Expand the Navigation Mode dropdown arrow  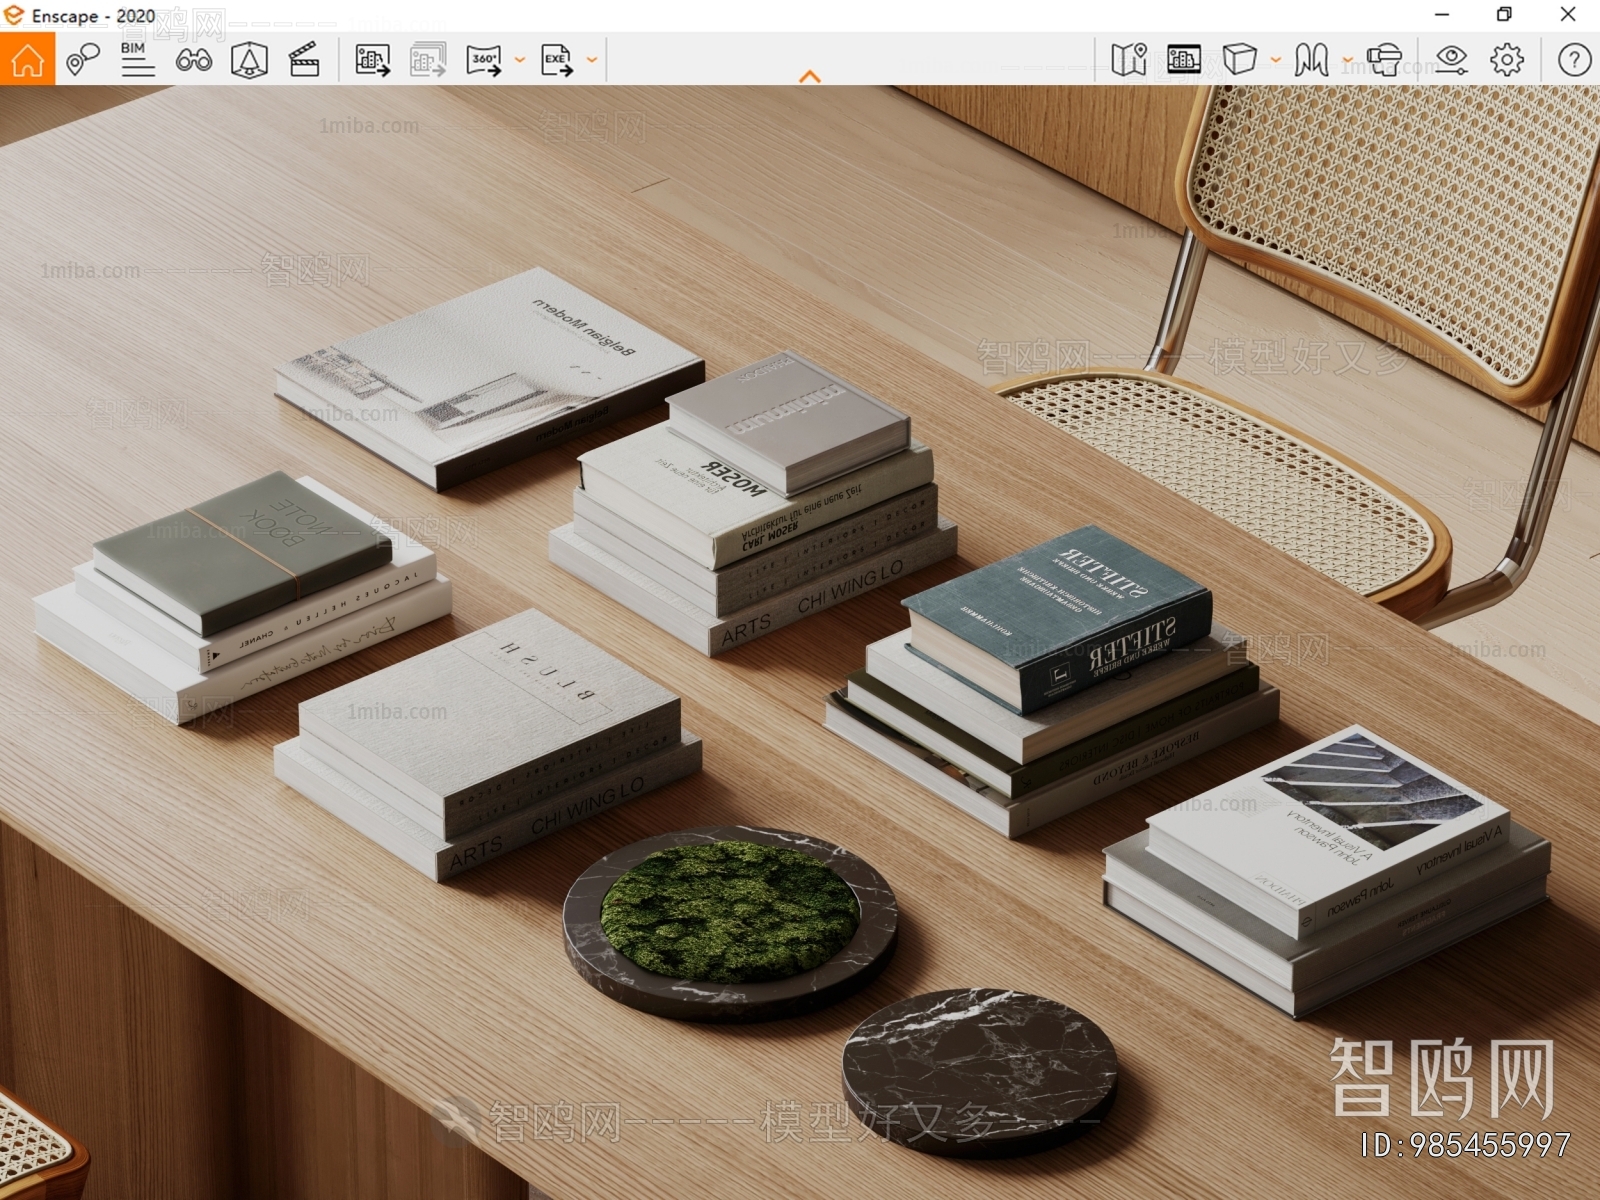[x=1347, y=60]
